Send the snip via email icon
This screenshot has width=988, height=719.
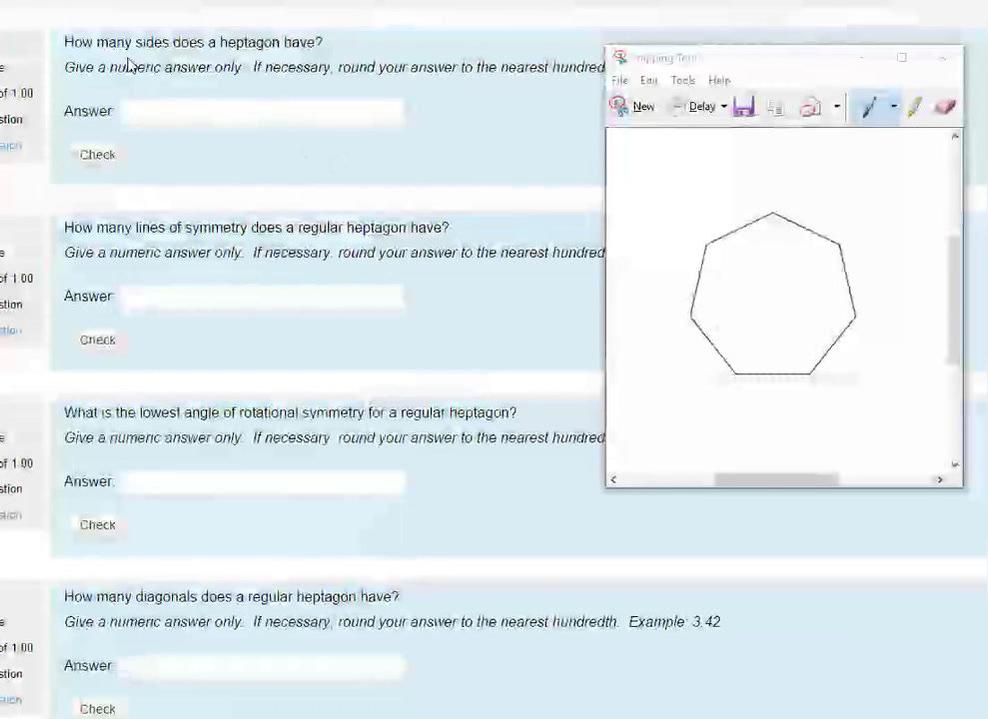(x=810, y=107)
